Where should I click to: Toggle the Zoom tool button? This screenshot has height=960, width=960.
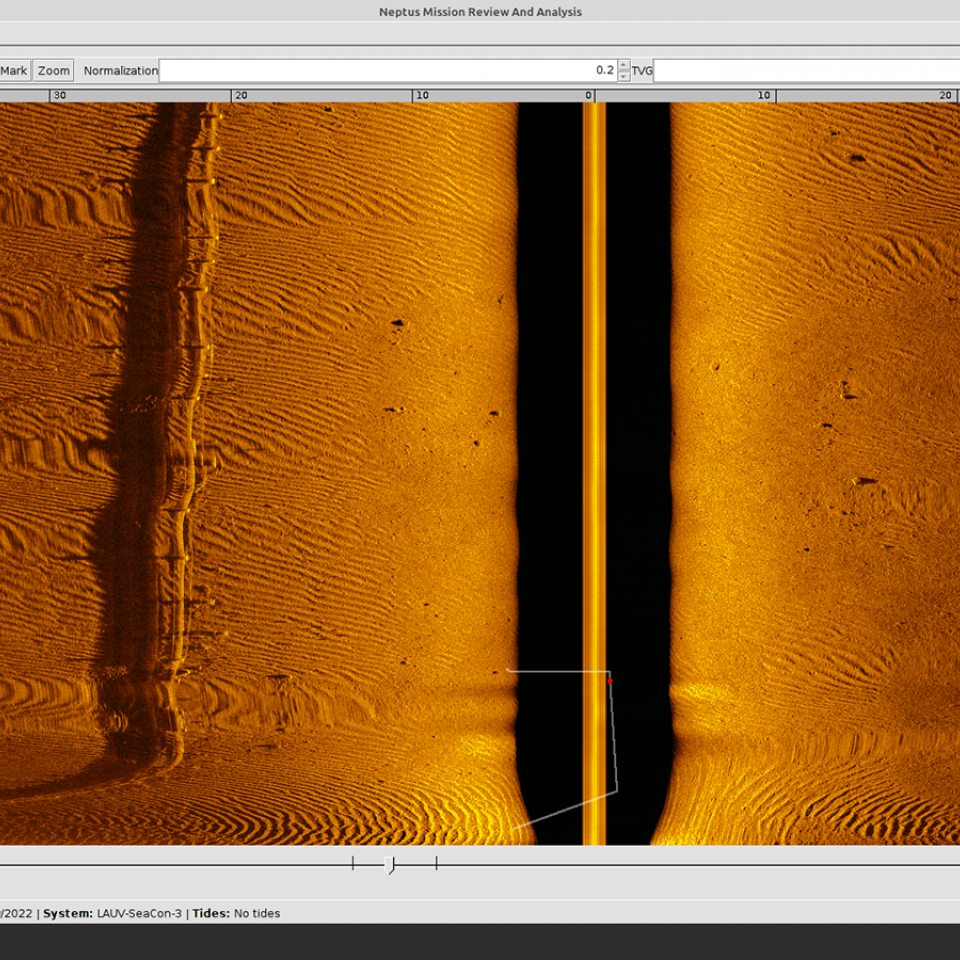(54, 71)
